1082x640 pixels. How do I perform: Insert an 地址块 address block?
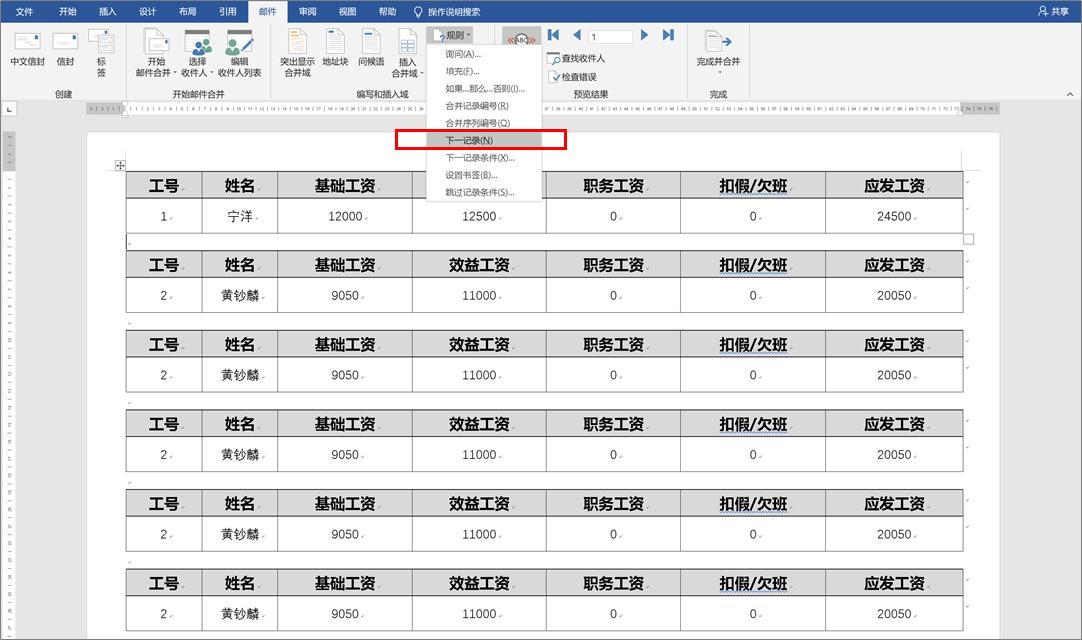[x=334, y=50]
